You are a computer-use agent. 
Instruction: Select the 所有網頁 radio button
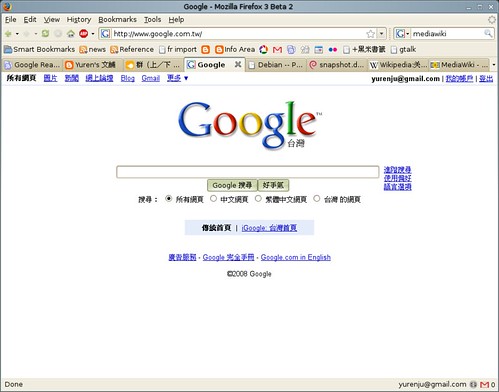point(169,199)
